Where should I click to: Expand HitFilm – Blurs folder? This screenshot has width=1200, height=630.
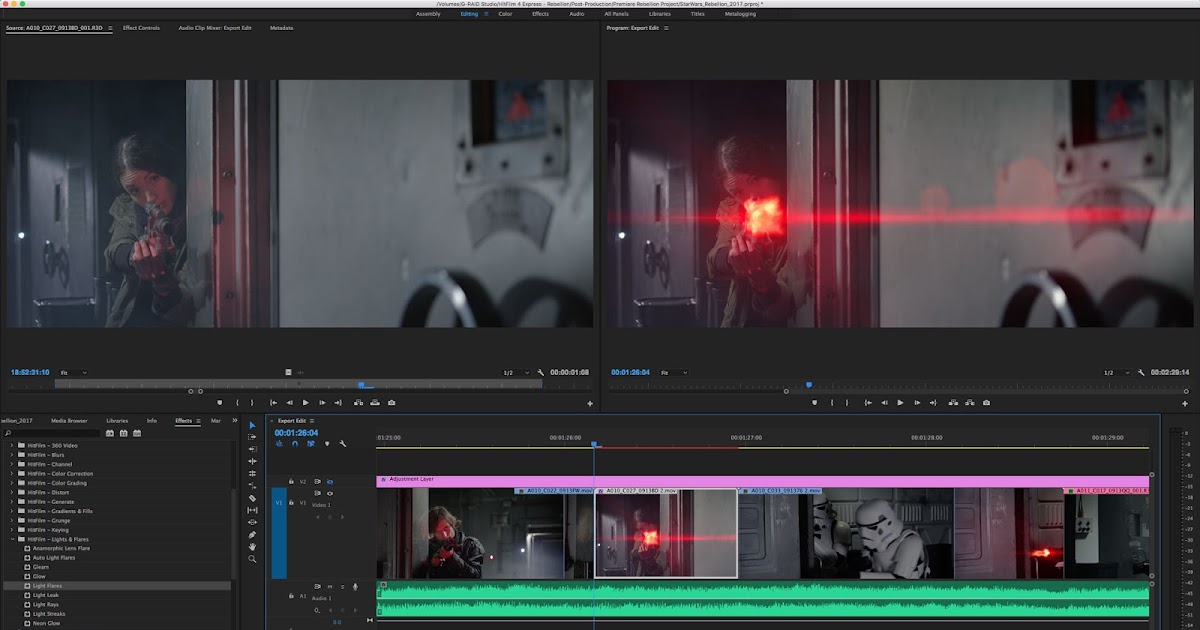(12, 455)
